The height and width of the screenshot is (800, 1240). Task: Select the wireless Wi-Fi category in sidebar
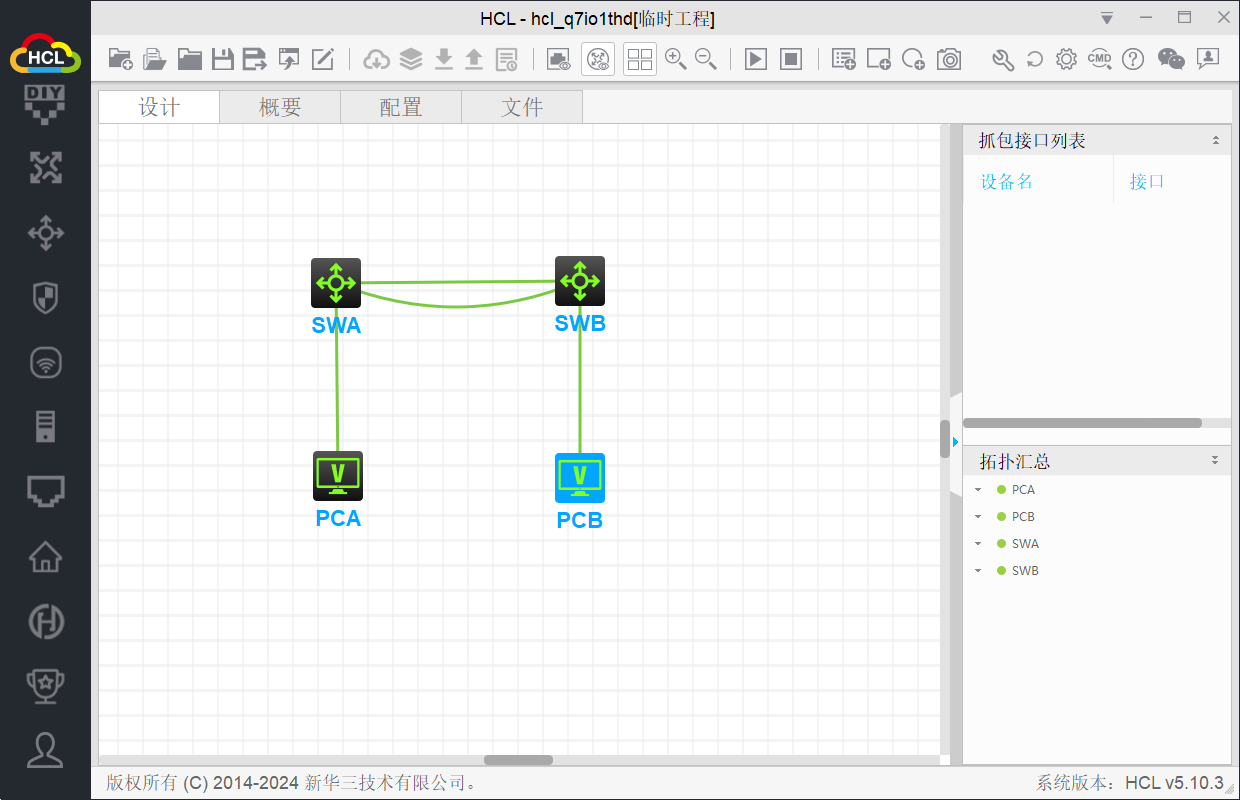tap(45, 362)
